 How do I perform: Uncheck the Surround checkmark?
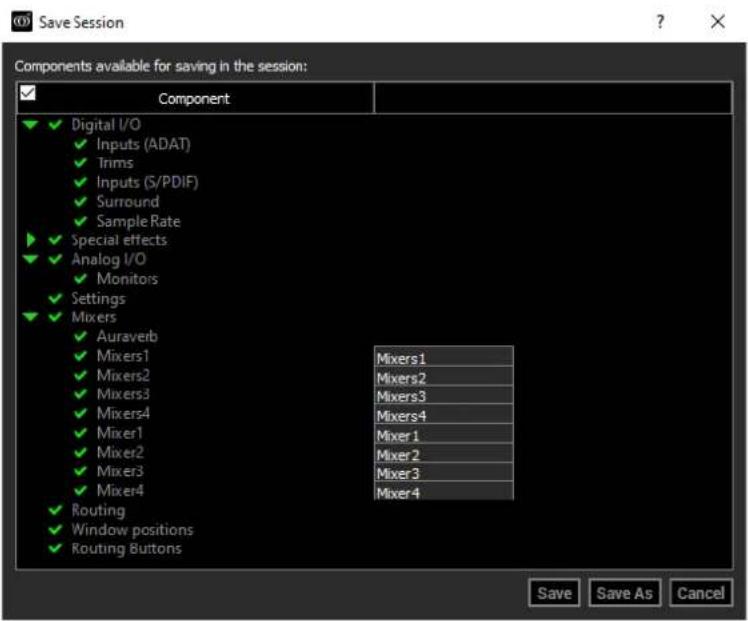click(x=81, y=202)
